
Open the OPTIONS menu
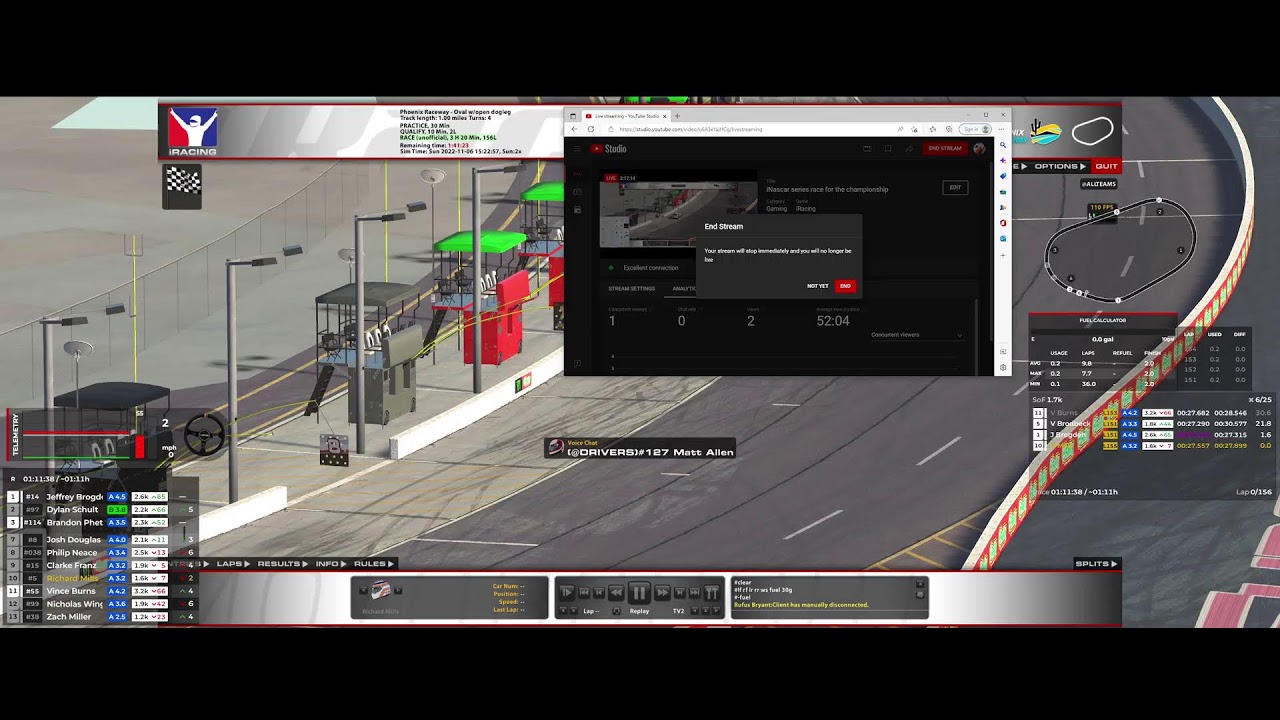tap(1060, 166)
